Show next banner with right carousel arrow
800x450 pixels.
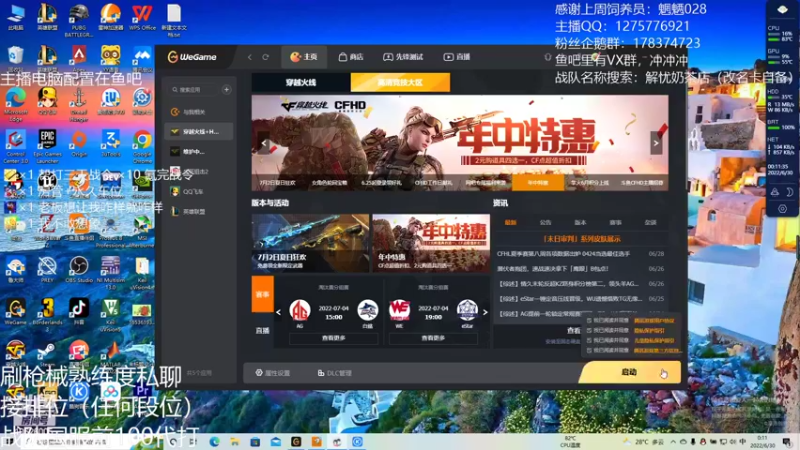(656, 143)
